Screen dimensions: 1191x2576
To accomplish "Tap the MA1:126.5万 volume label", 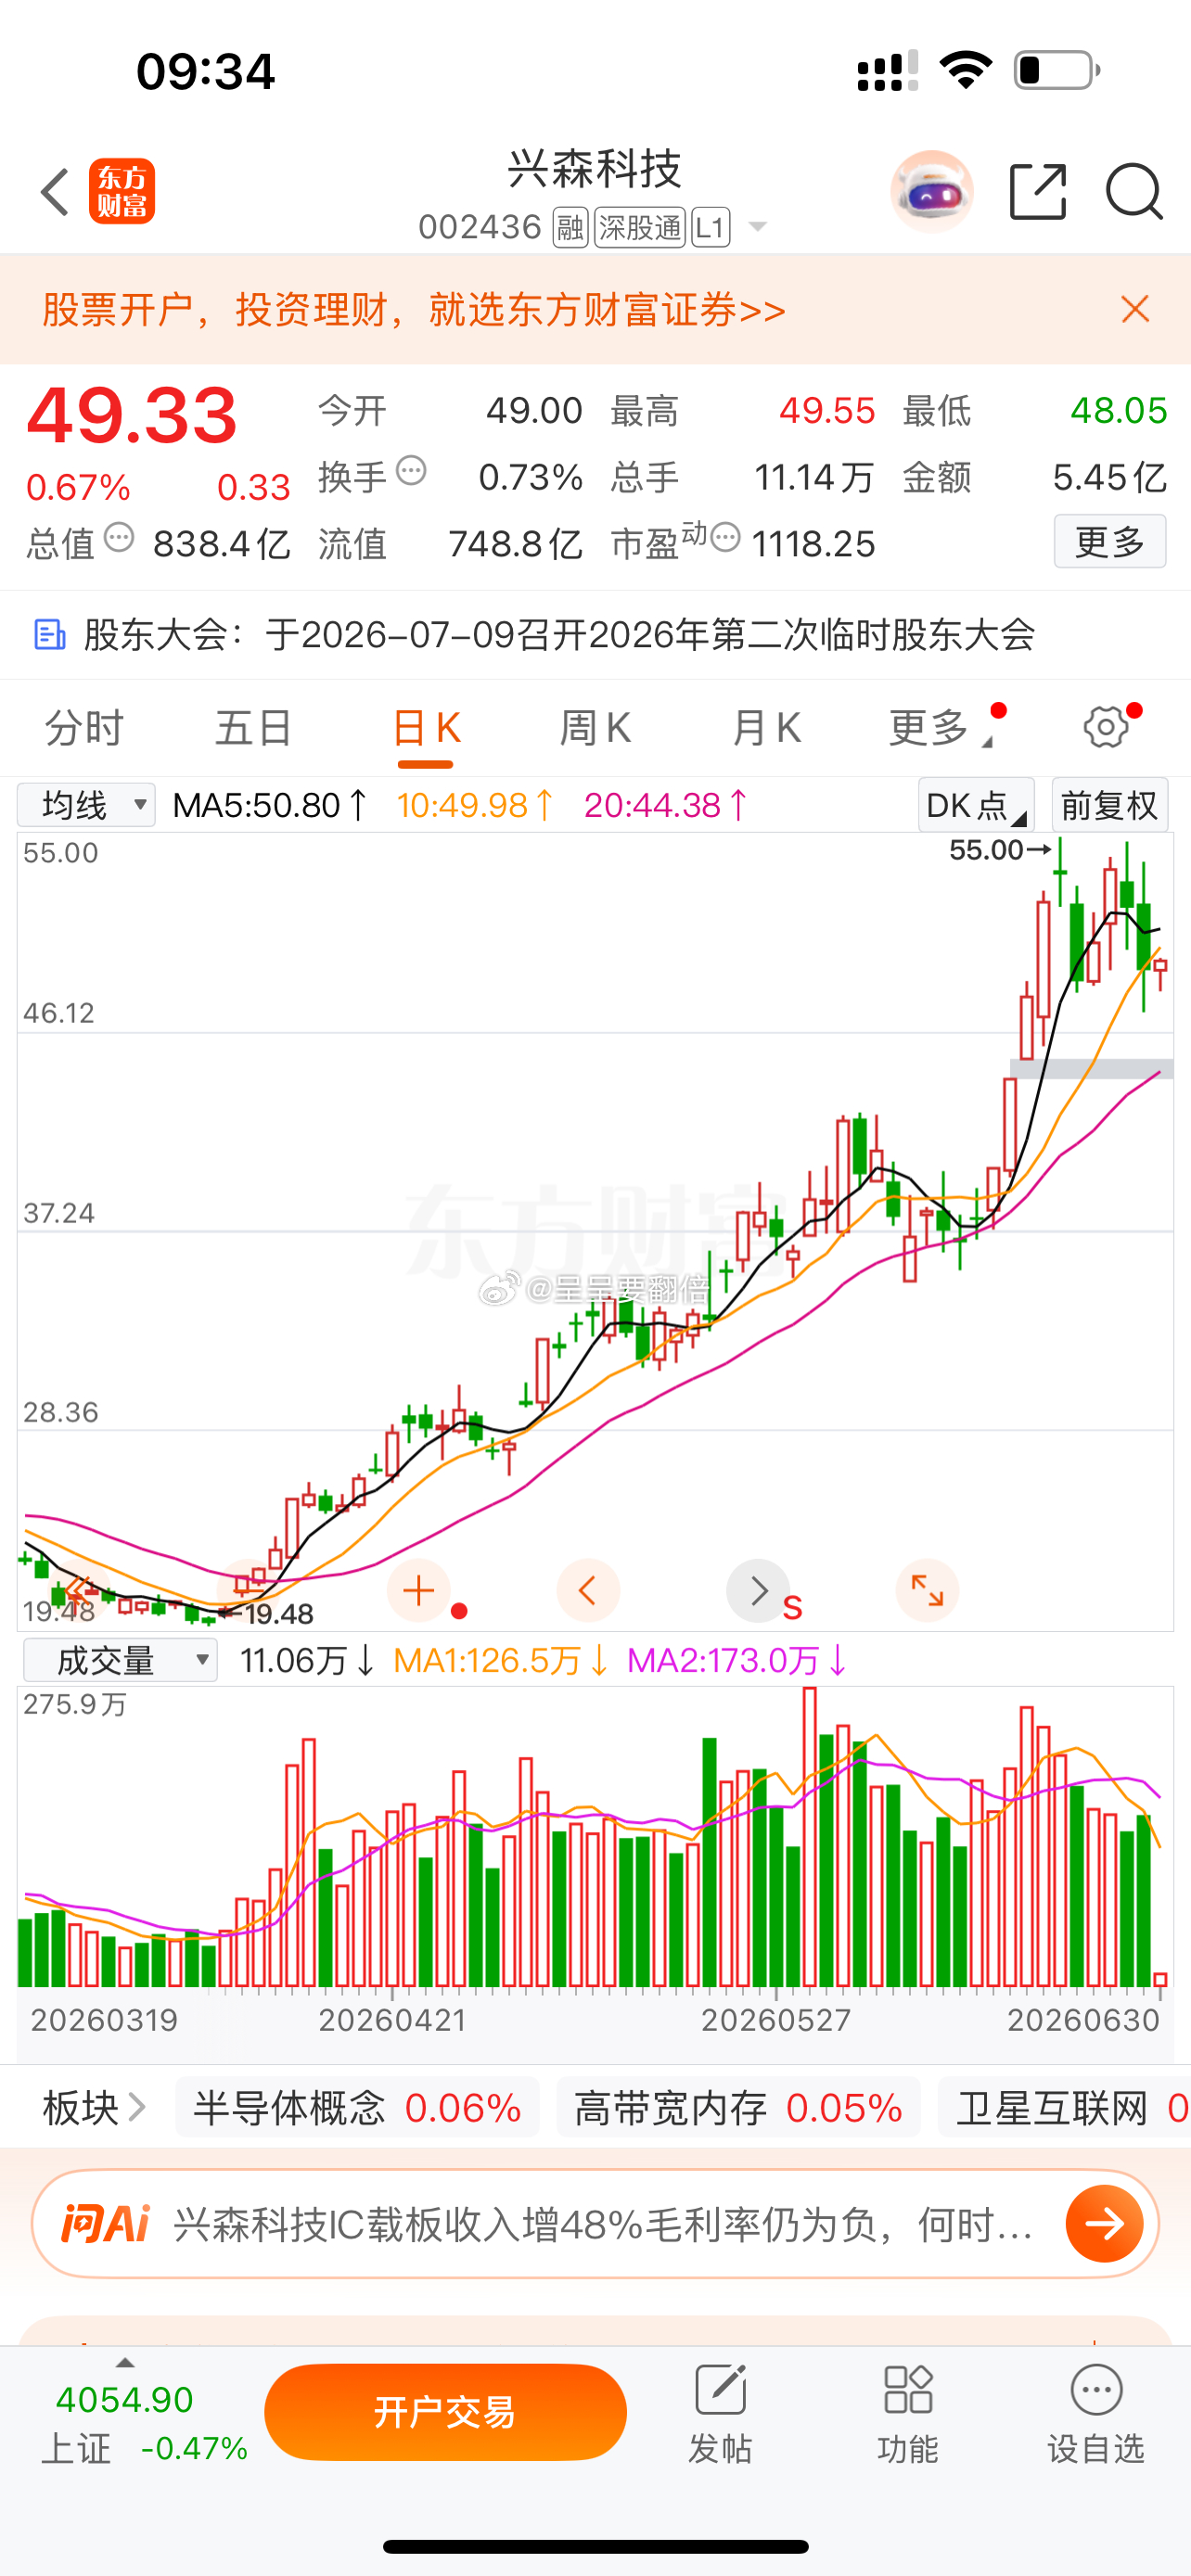I will click(x=500, y=1661).
